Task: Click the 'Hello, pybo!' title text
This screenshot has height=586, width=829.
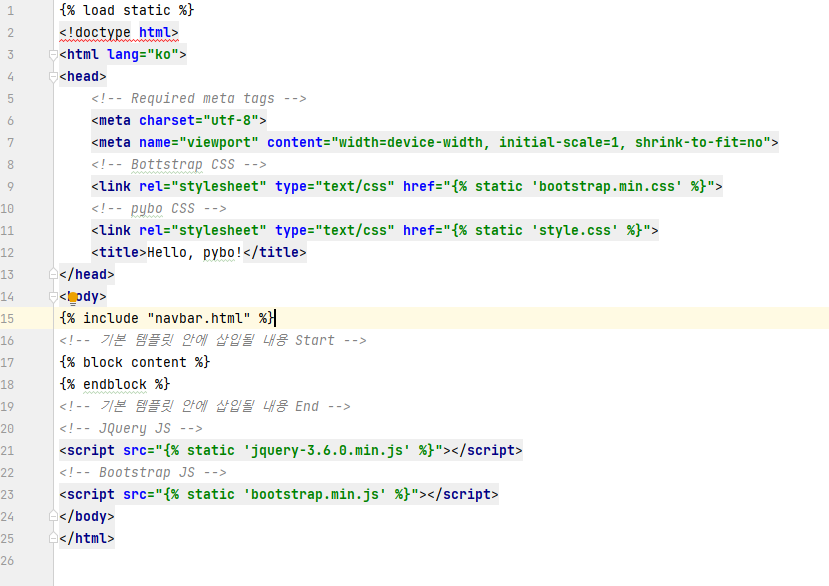Action: 195,253
